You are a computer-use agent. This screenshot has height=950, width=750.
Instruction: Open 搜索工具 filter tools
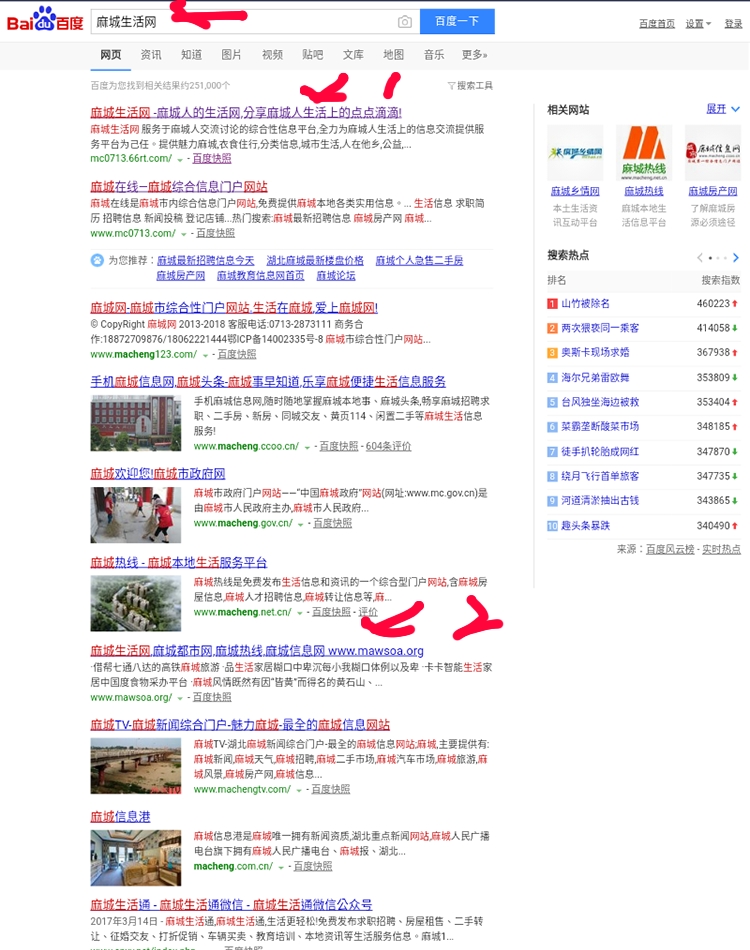470,85
